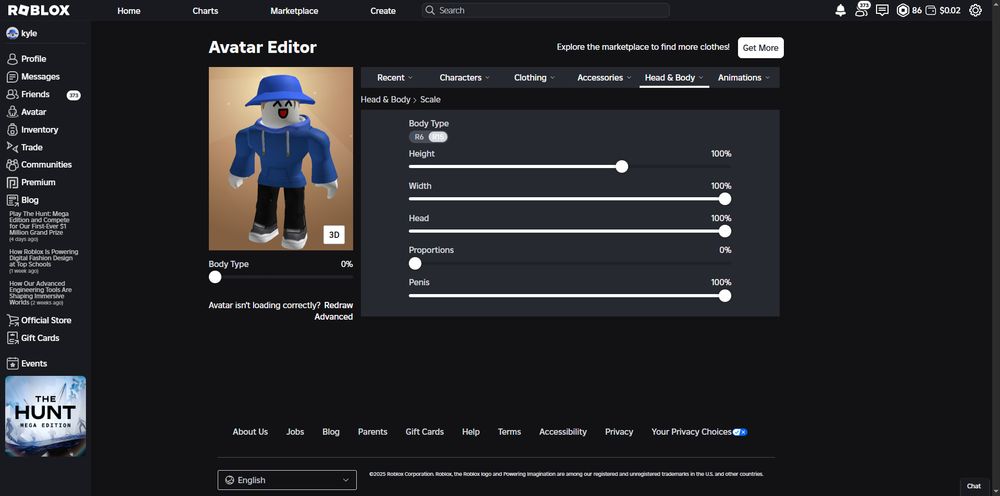1000x496 pixels.
Task: Click the Head slider handle
Action: (x=724, y=231)
